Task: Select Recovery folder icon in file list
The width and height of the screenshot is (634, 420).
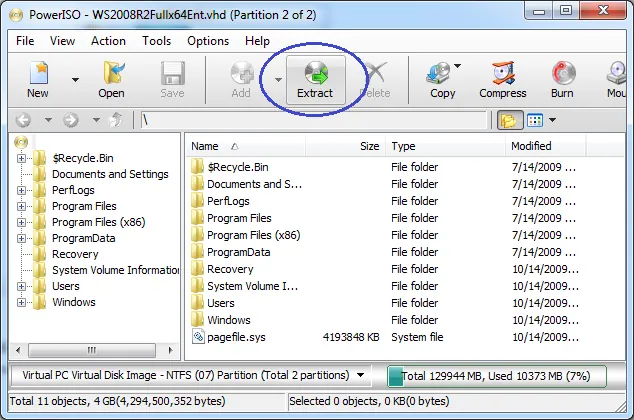Action: [x=197, y=268]
